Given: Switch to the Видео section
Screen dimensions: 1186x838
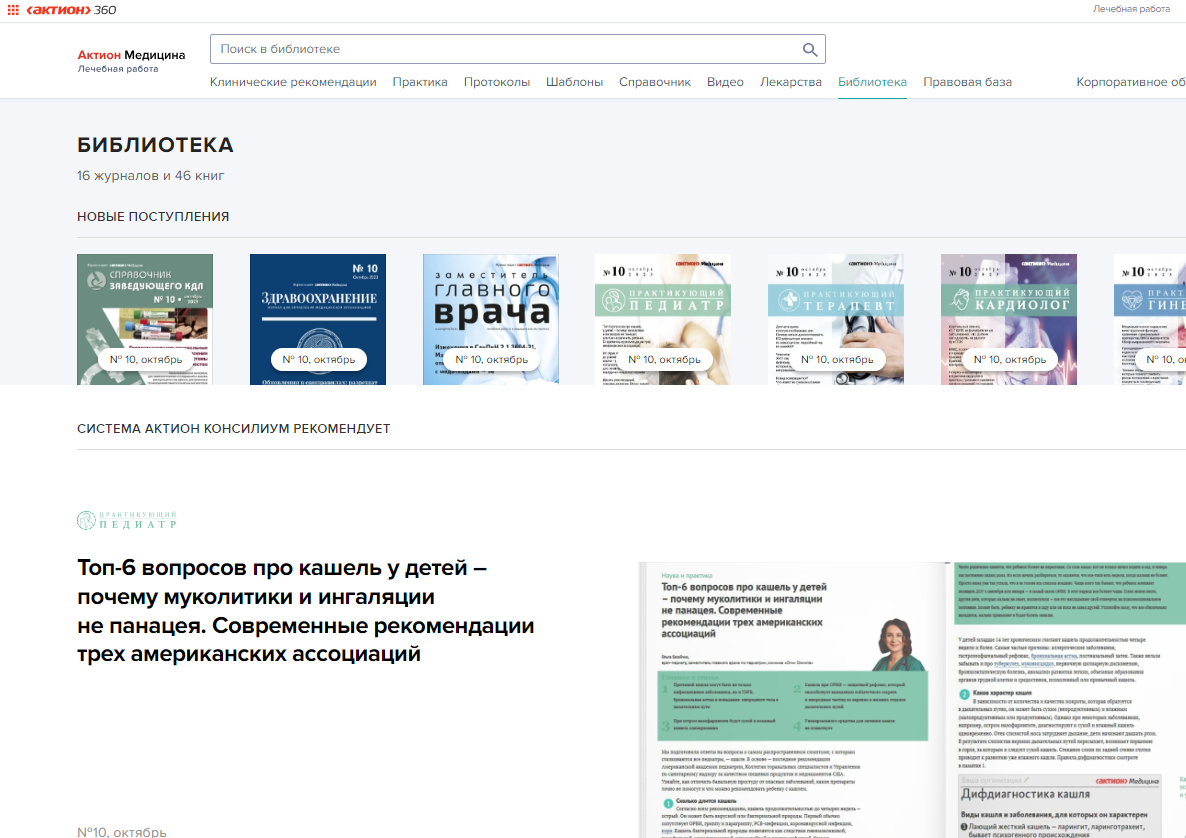Looking at the screenshot, I should (725, 82).
